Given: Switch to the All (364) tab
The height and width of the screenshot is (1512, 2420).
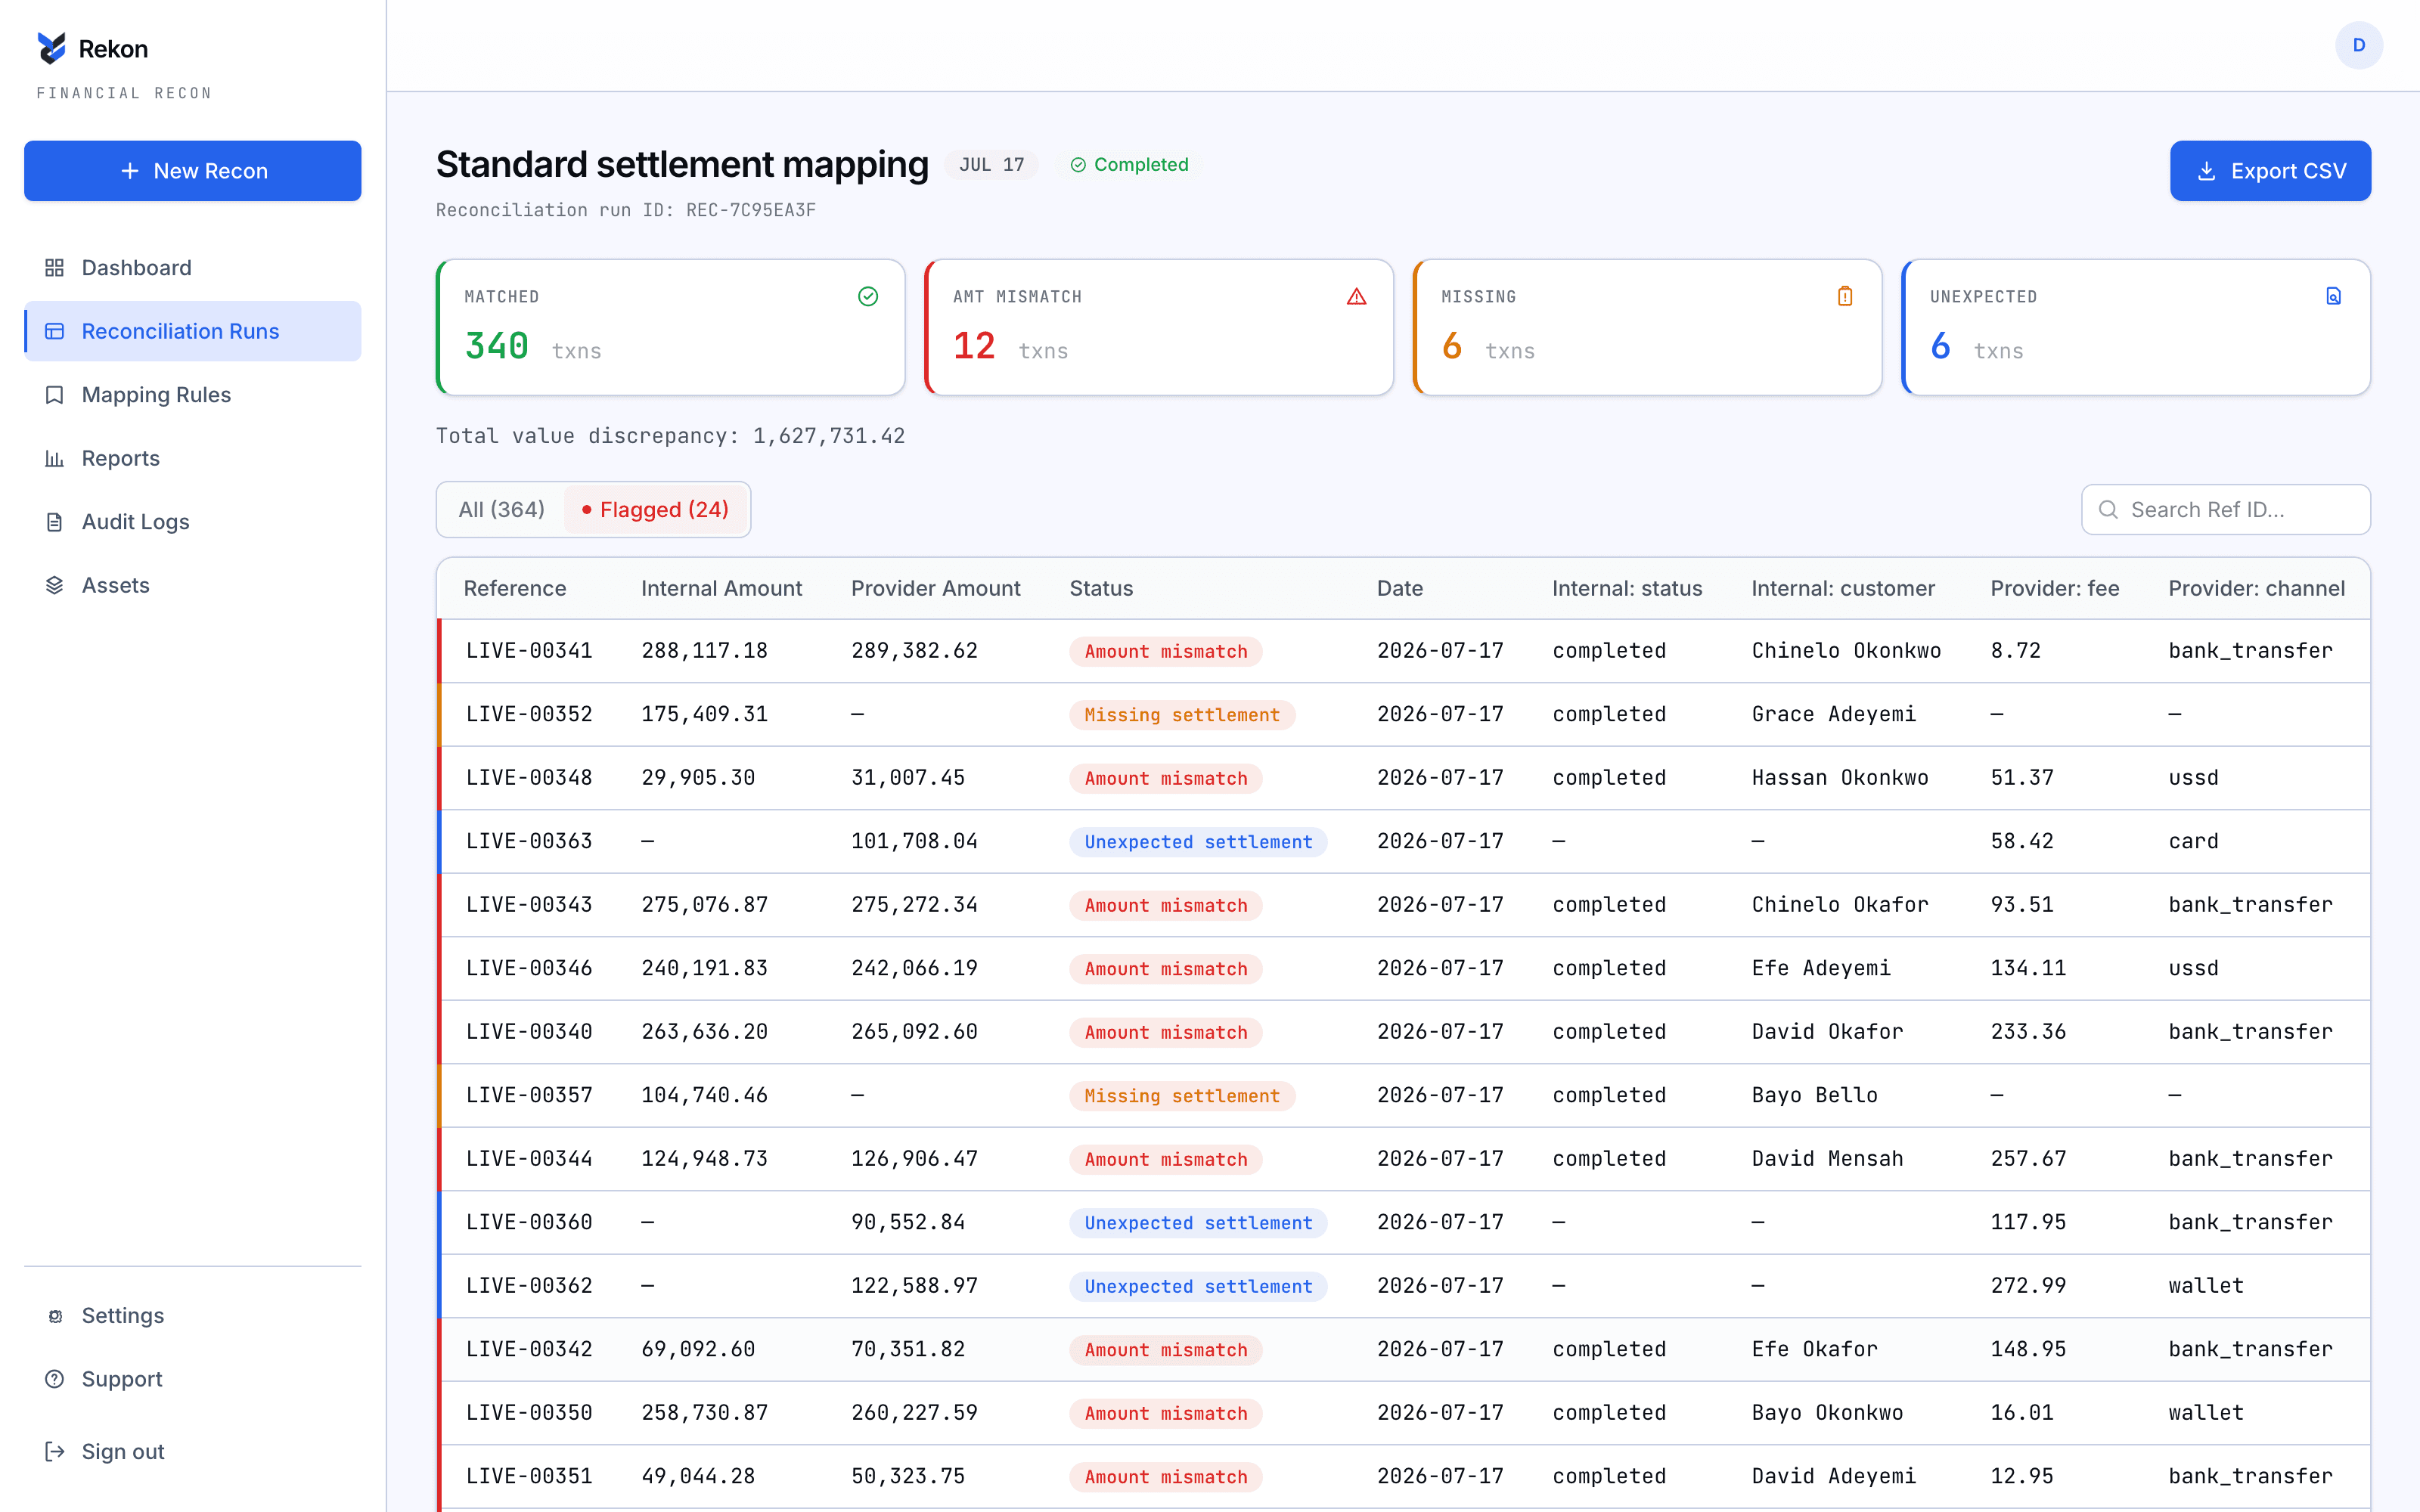Looking at the screenshot, I should (x=502, y=510).
